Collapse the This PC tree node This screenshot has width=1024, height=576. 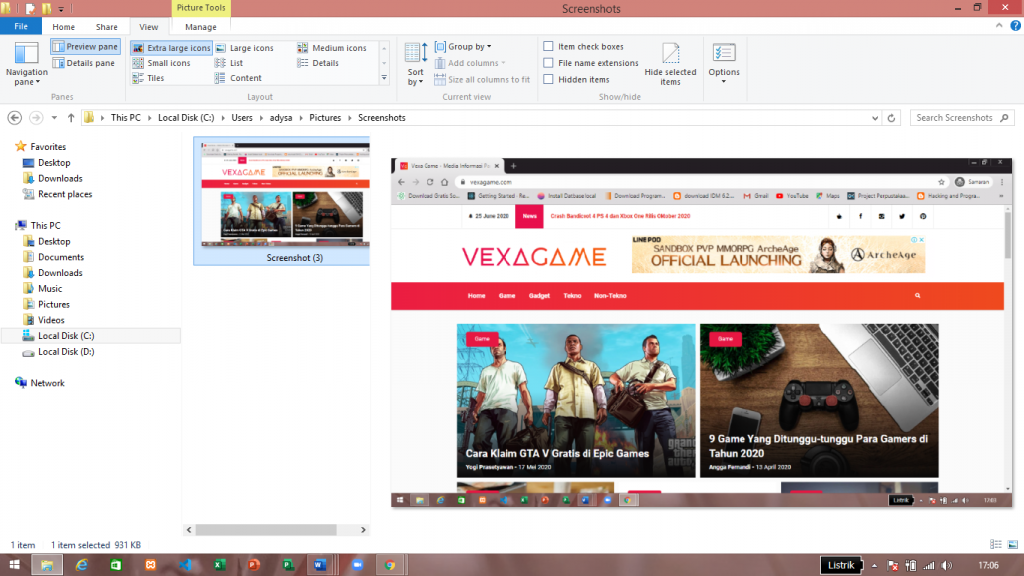click(x=9, y=226)
